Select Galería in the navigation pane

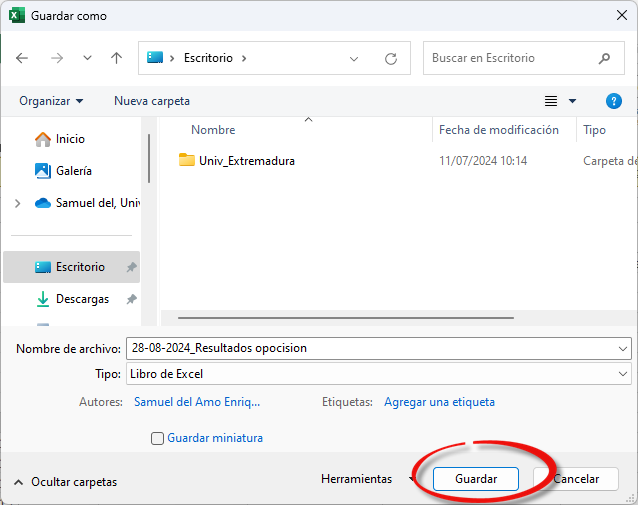(63, 171)
